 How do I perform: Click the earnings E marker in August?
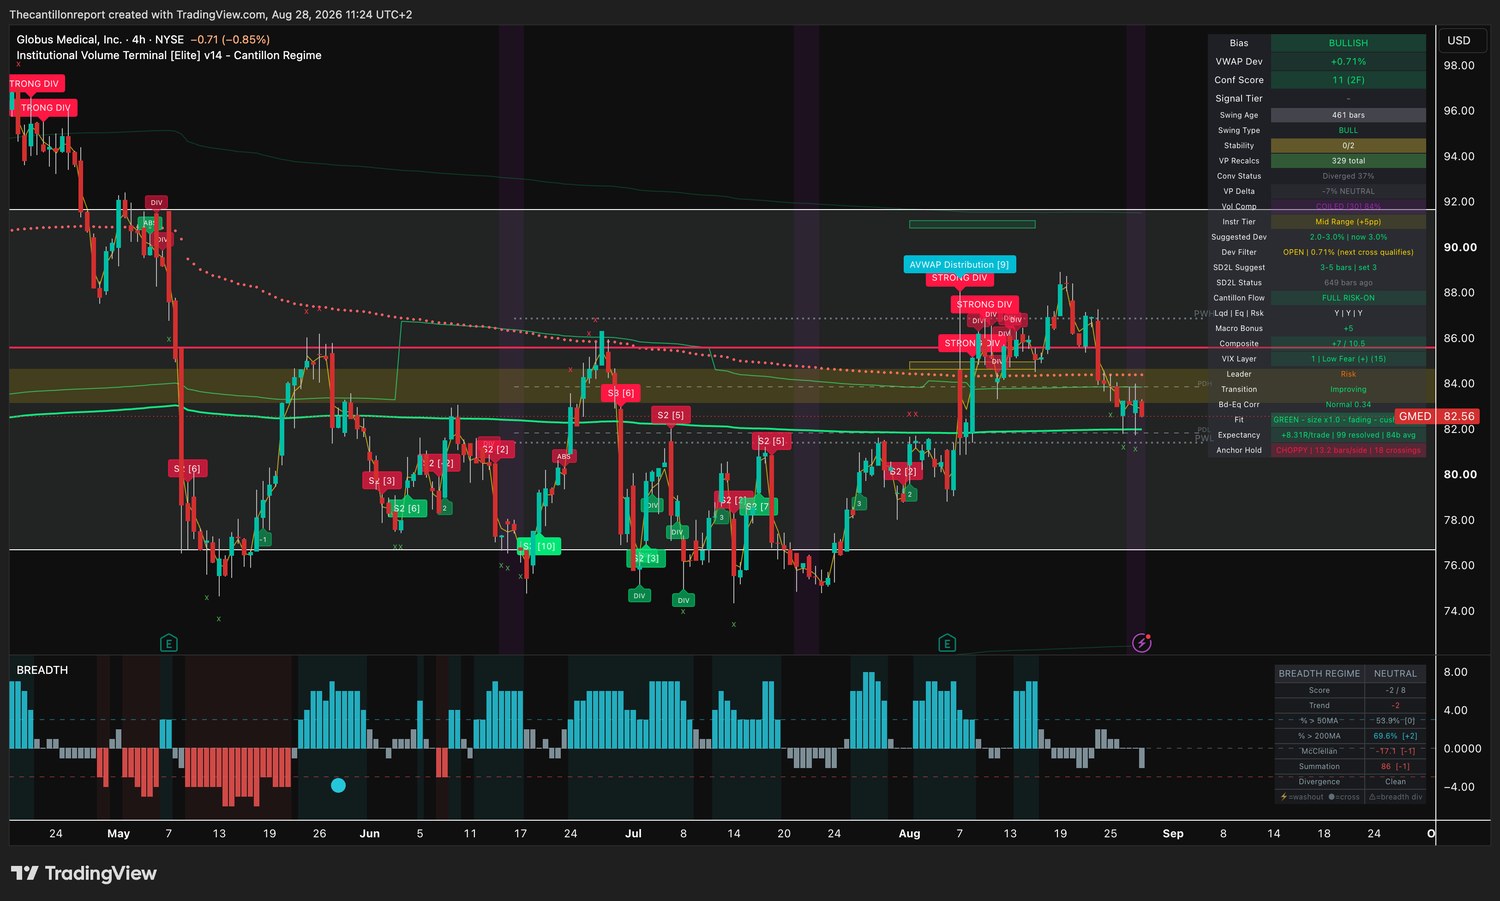coord(947,643)
